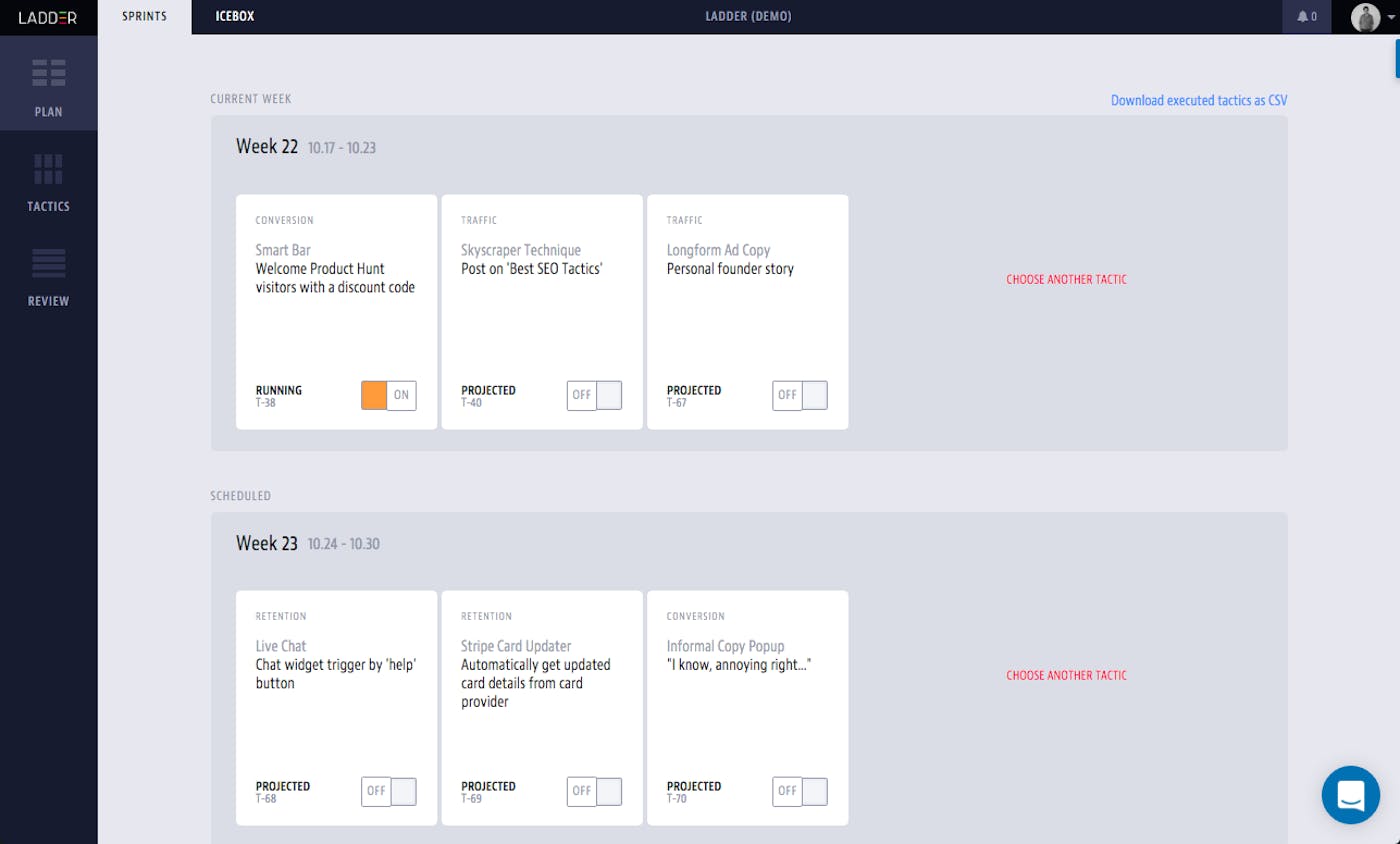
Task: Switch on the Longform Ad Copy toggle
Action: (800, 395)
